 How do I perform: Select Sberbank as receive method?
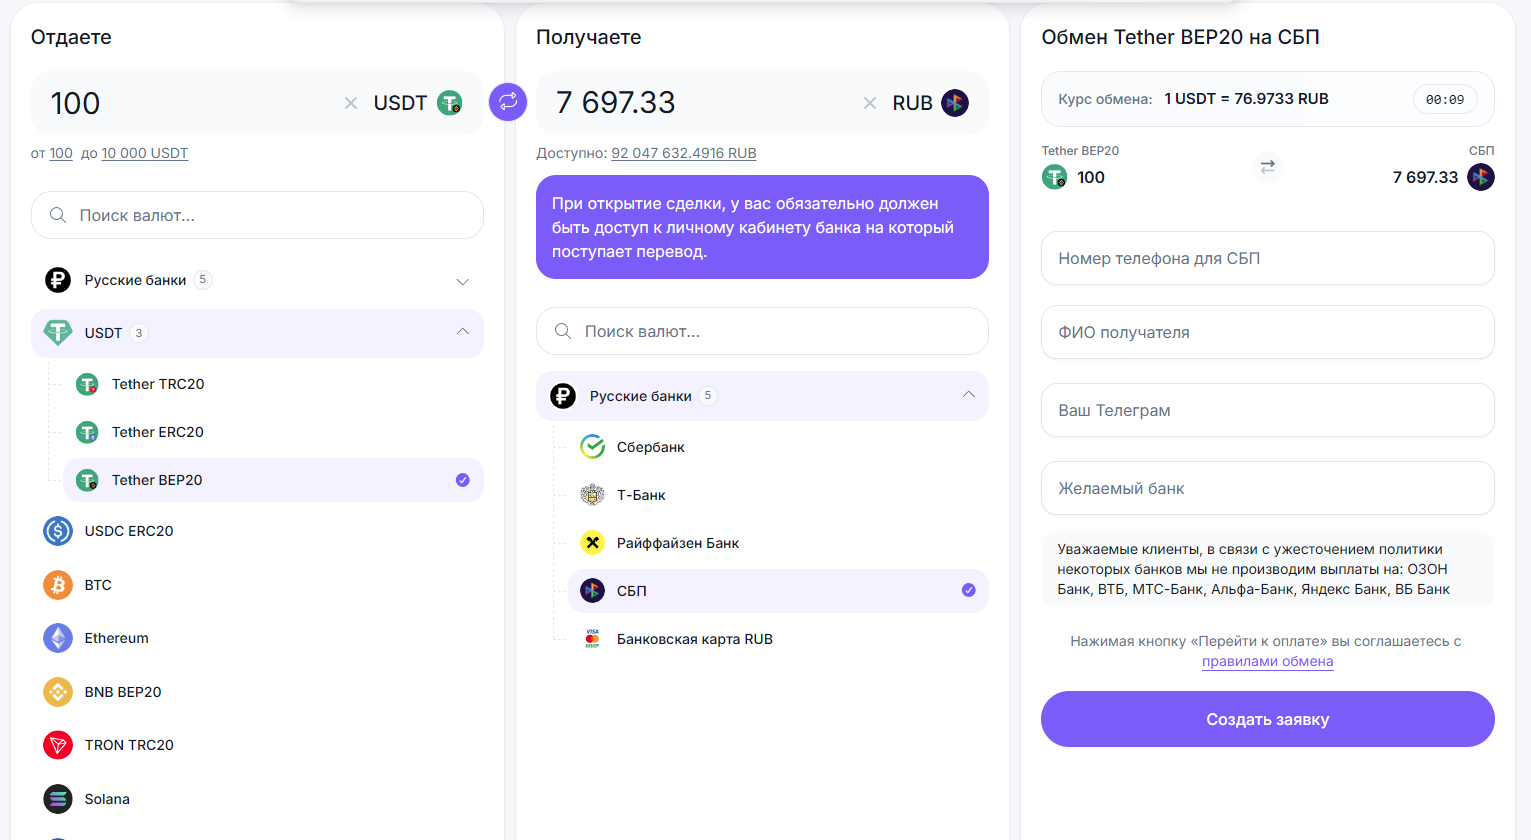778,447
